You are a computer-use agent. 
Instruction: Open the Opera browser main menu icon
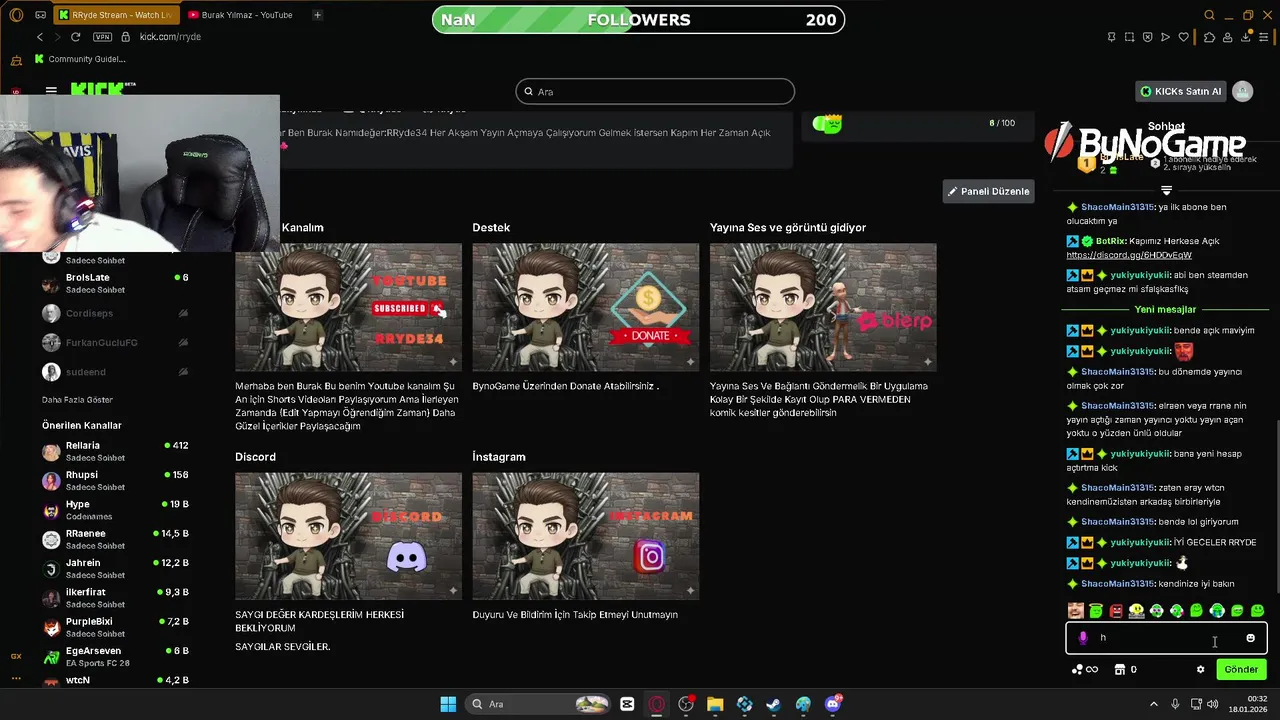(x=16, y=15)
